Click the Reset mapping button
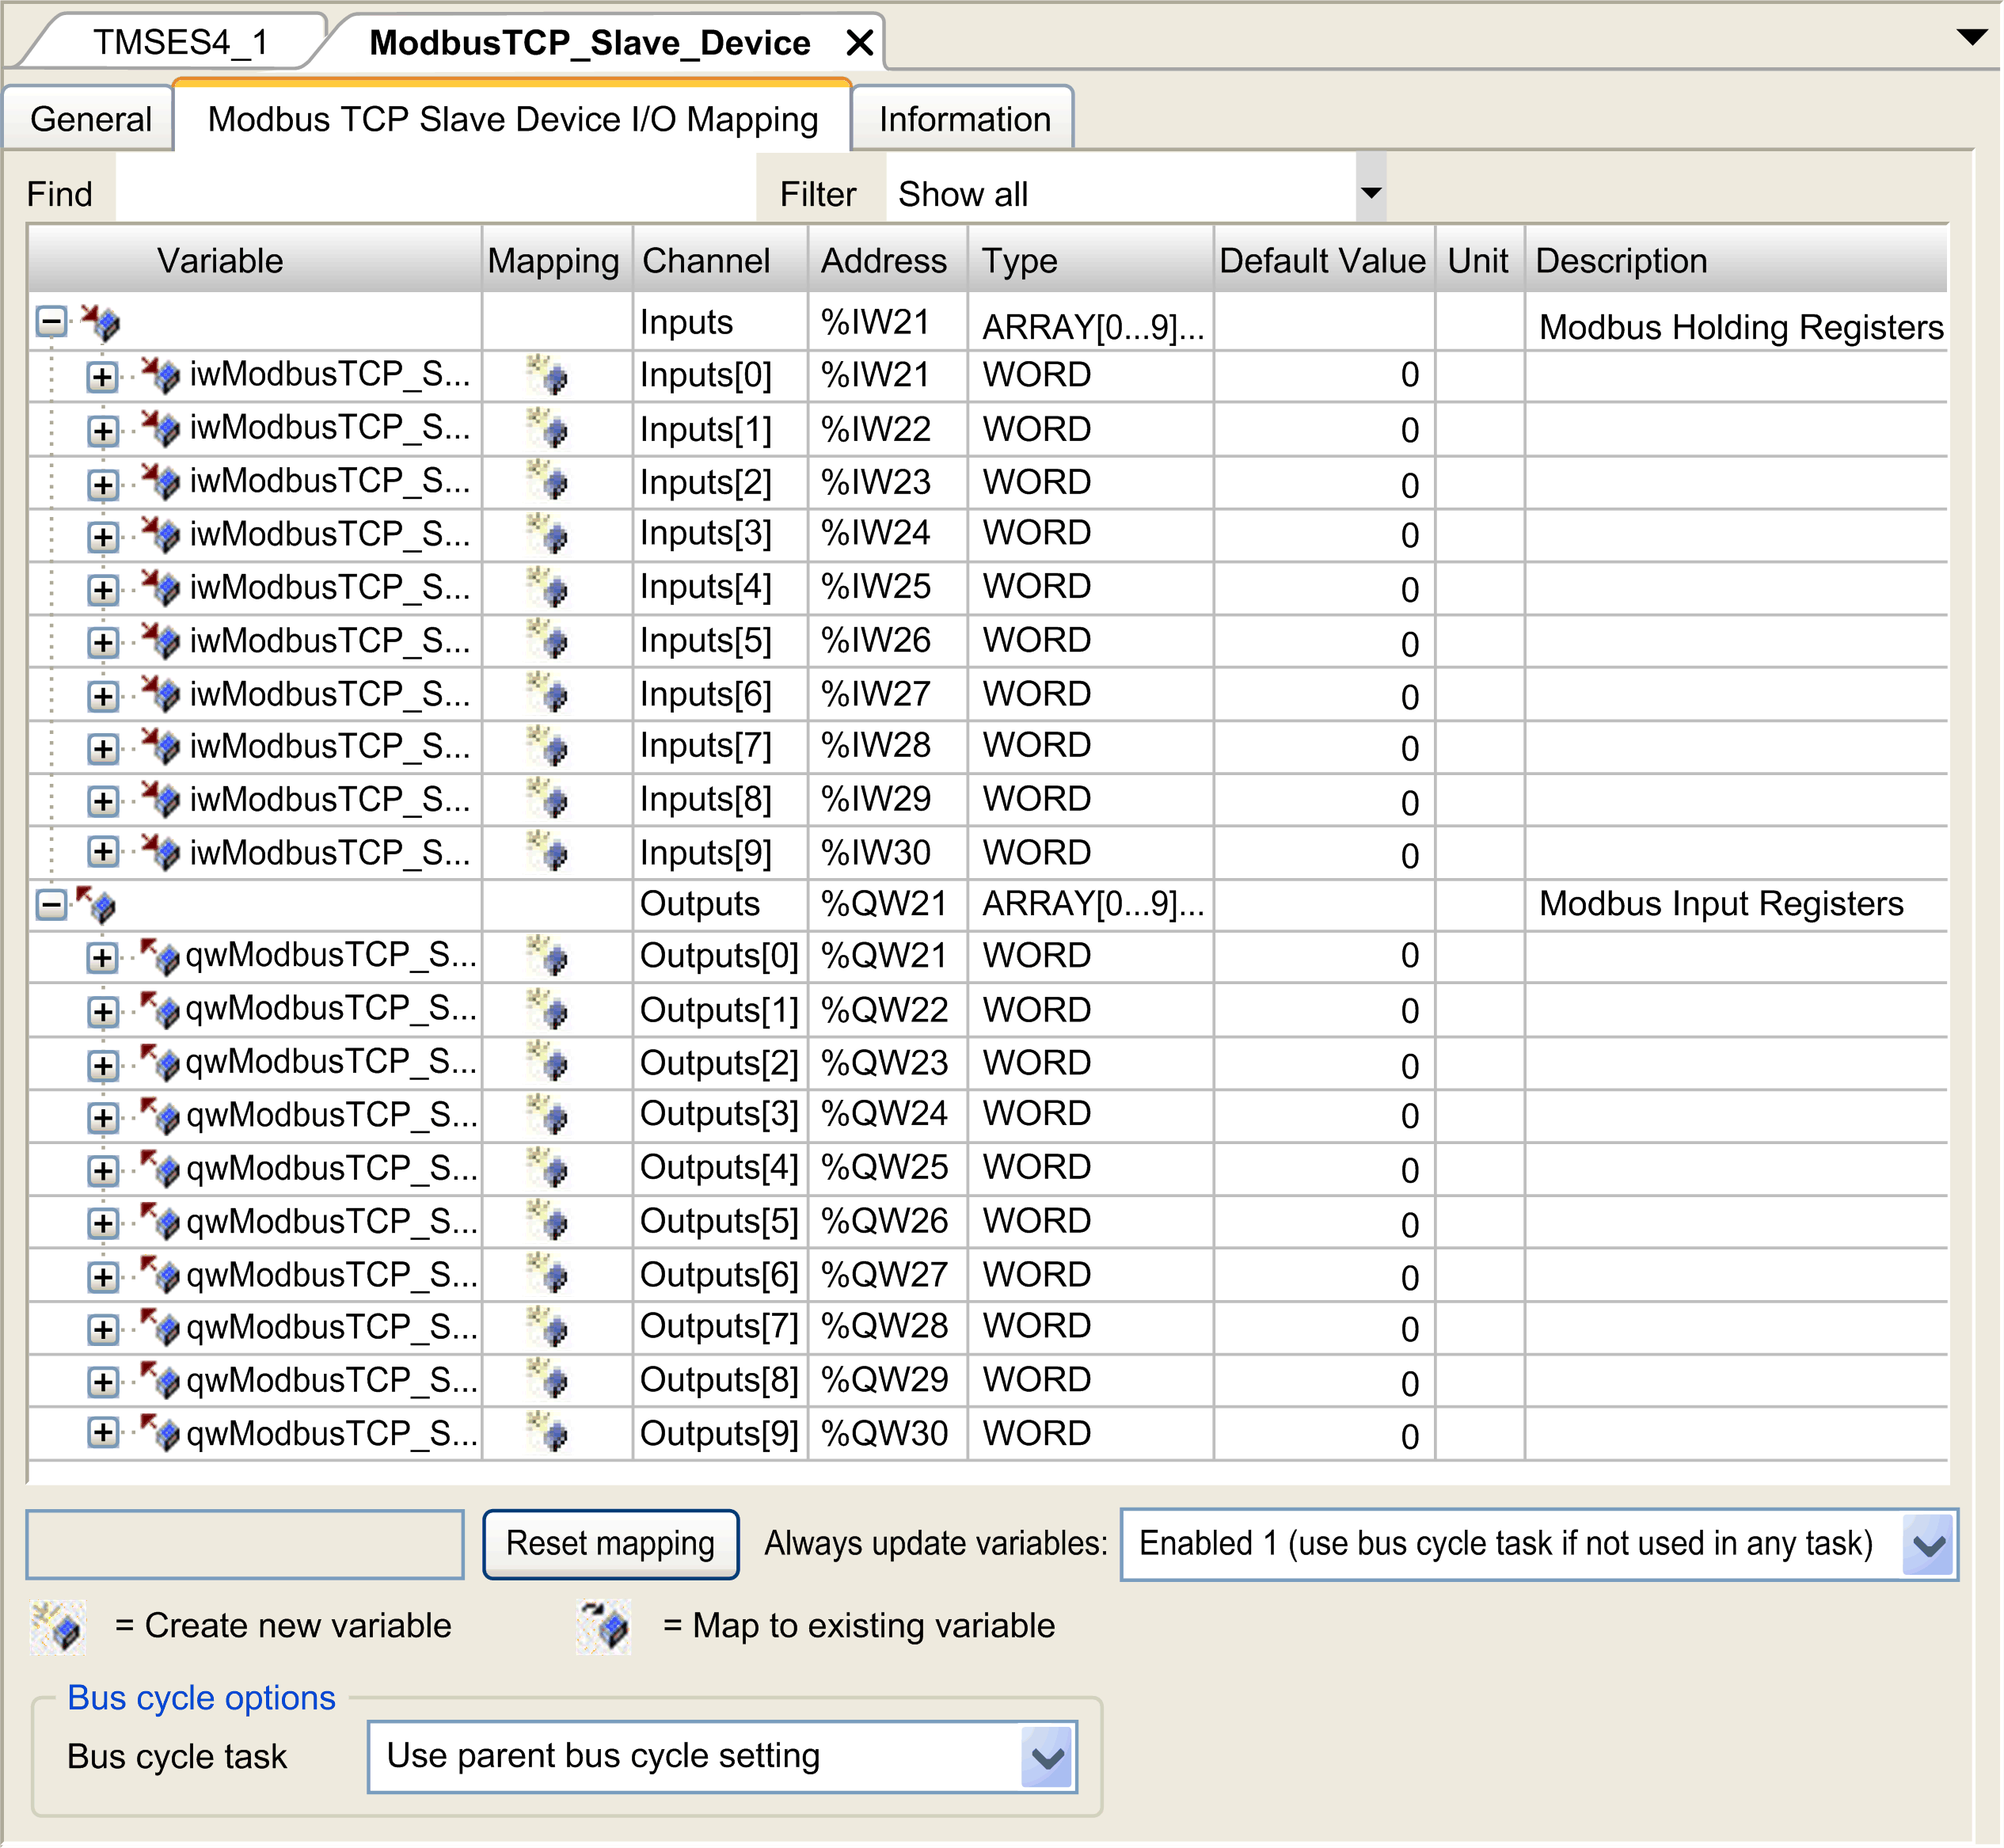The height and width of the screenshot is (1848, 2004). tap(610, 1543)
